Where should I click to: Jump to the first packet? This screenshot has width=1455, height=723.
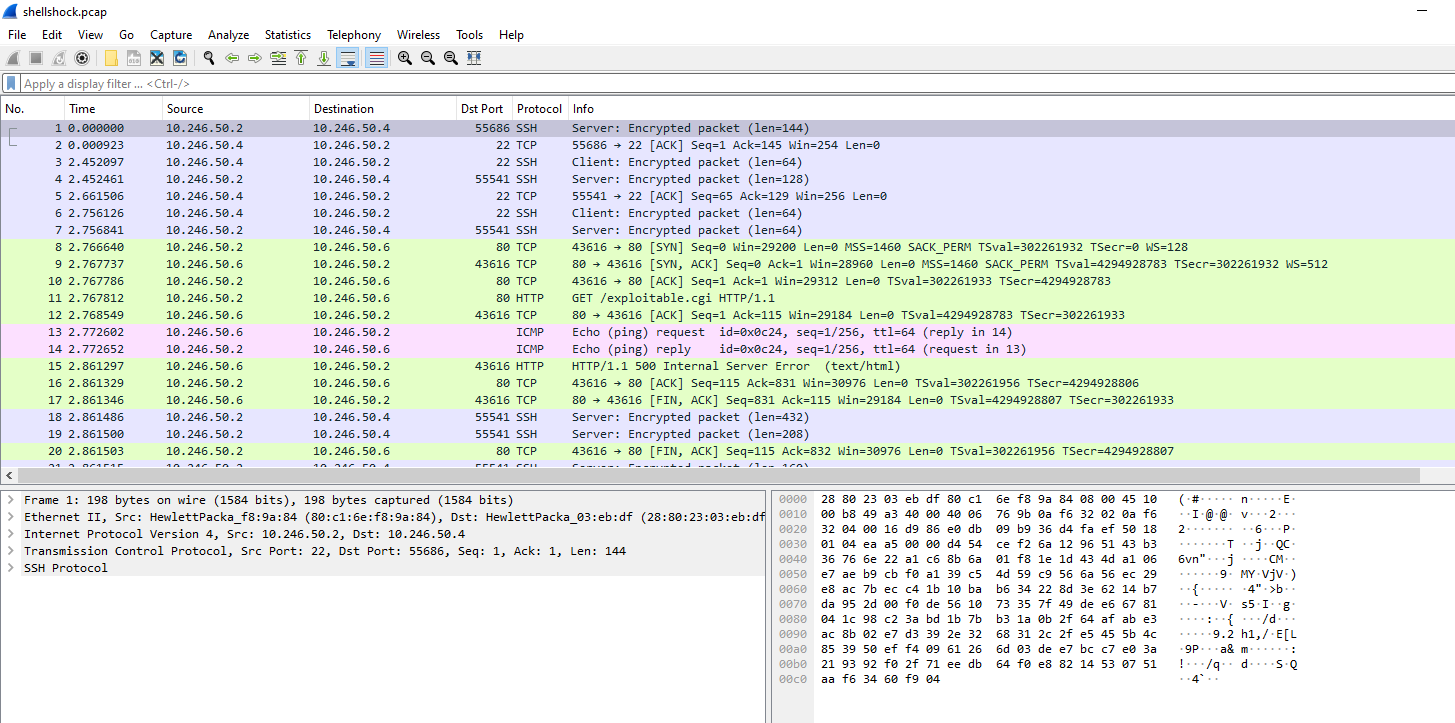tap(301, 58)
